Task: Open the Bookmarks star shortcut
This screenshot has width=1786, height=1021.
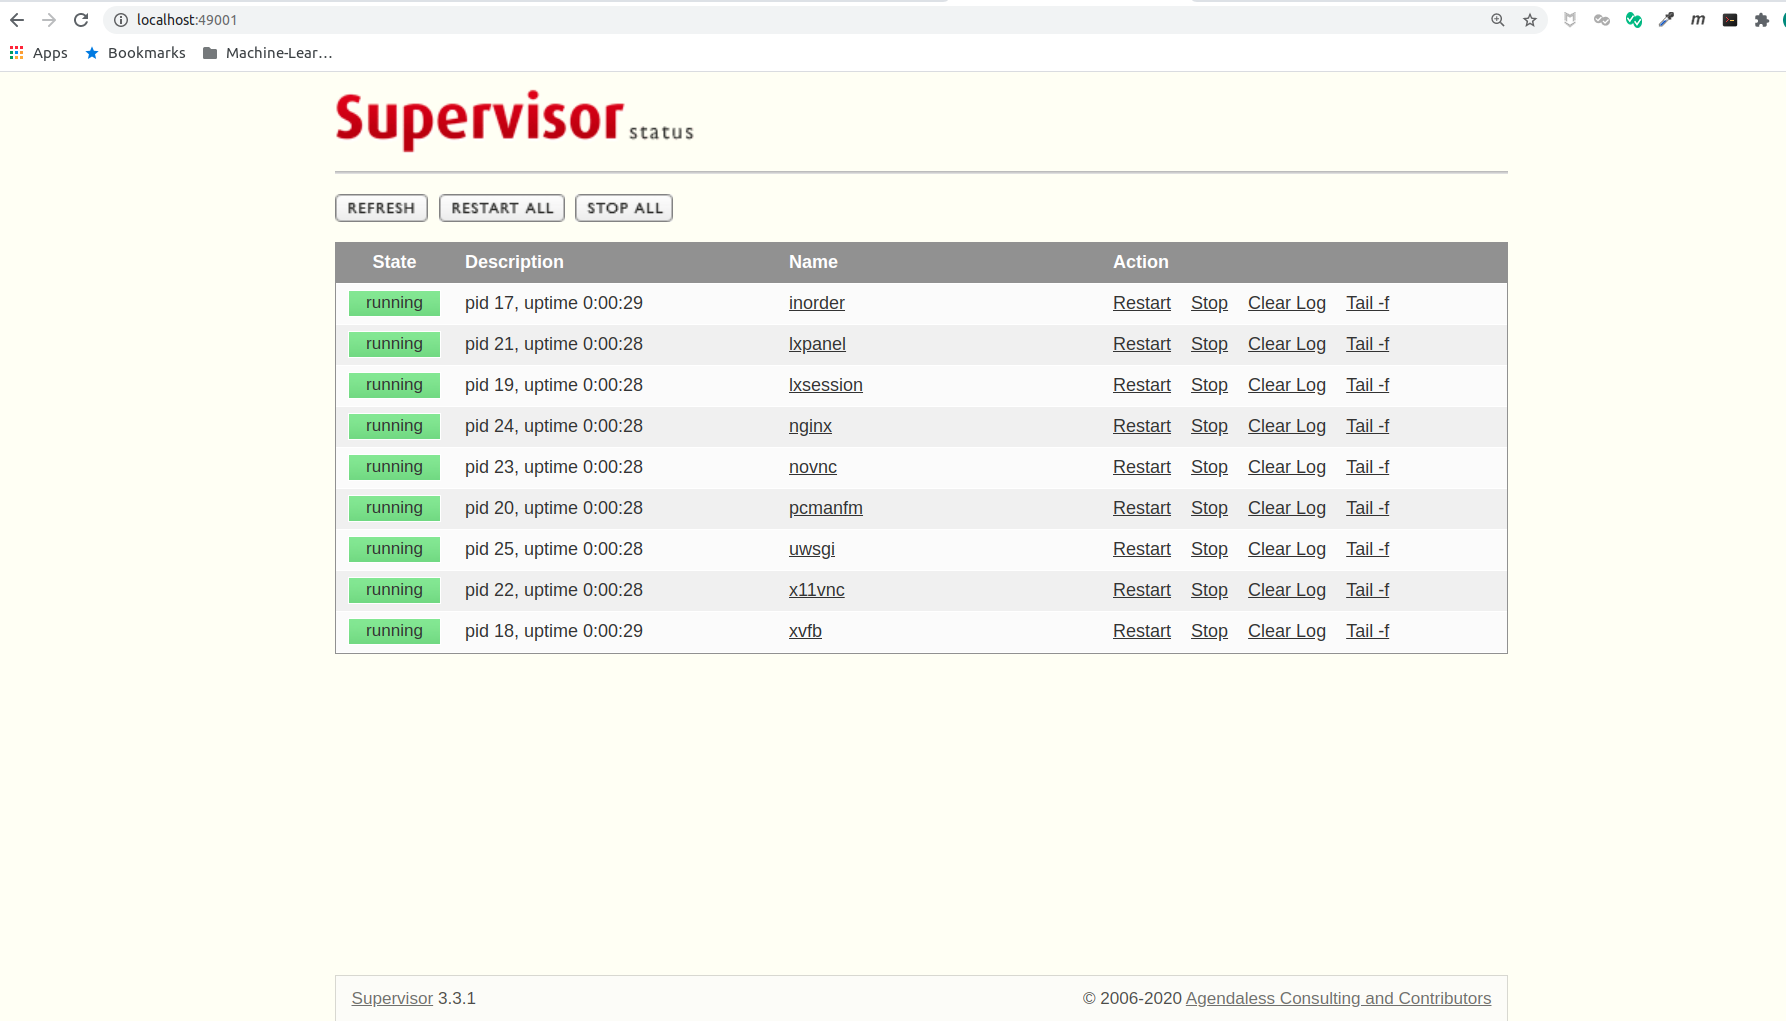Action: coord(136,53)
